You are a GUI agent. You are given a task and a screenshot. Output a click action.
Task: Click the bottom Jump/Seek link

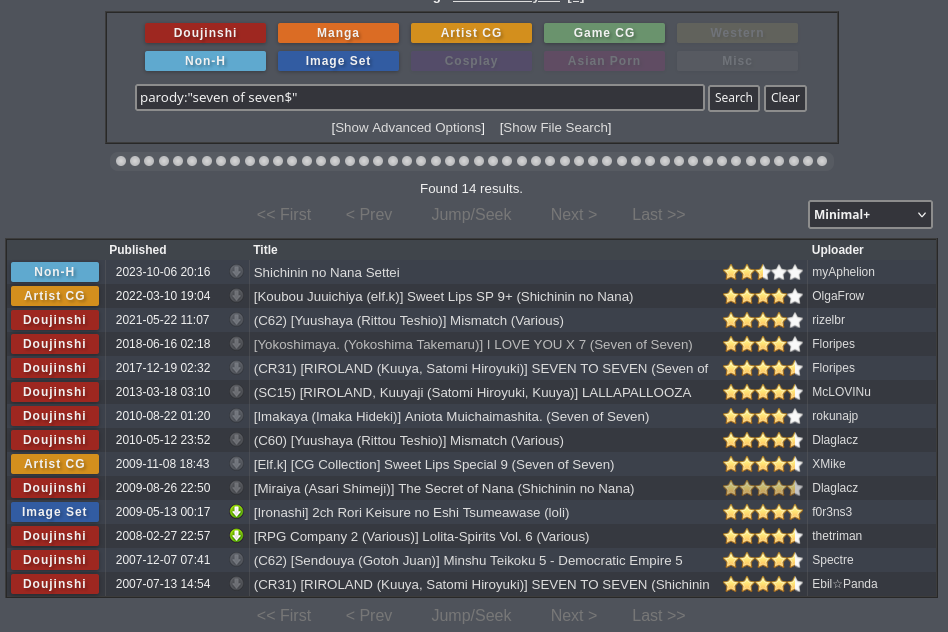[472, 615]
